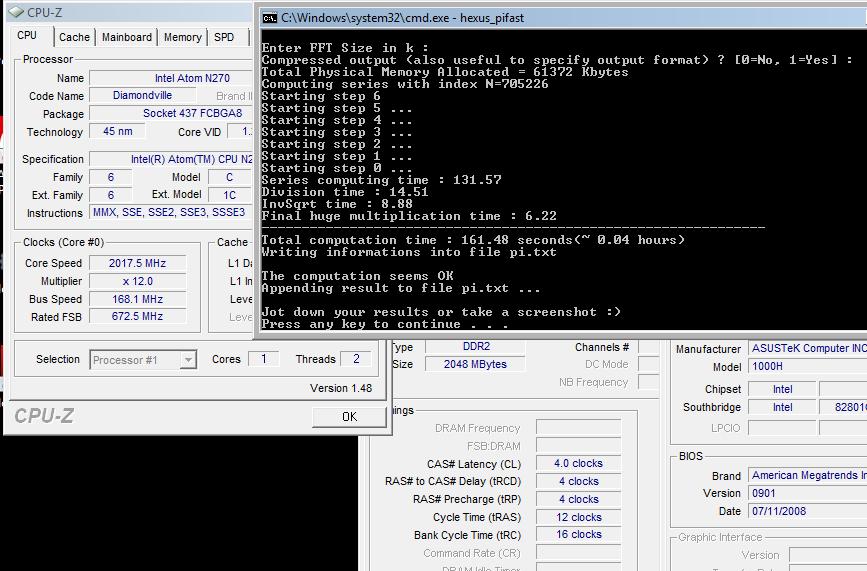Click the Package value Socket 437 FCBGA8
Image resolution: width=867 pixels, height=571 pixels.
(171, 113)
